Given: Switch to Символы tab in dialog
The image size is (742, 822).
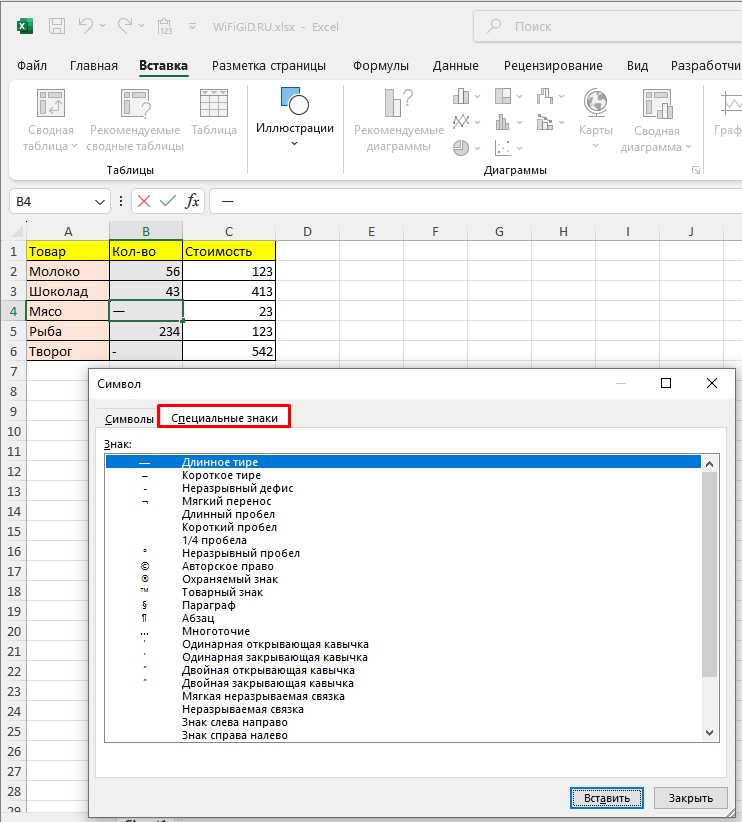Looking at the screenshot, I should click(129, 419).
